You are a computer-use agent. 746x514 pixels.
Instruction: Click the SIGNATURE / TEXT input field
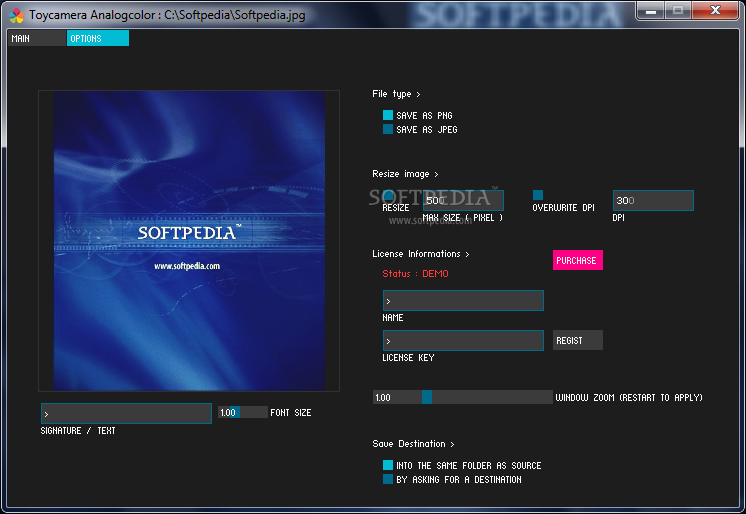click(x=126, y=414)
